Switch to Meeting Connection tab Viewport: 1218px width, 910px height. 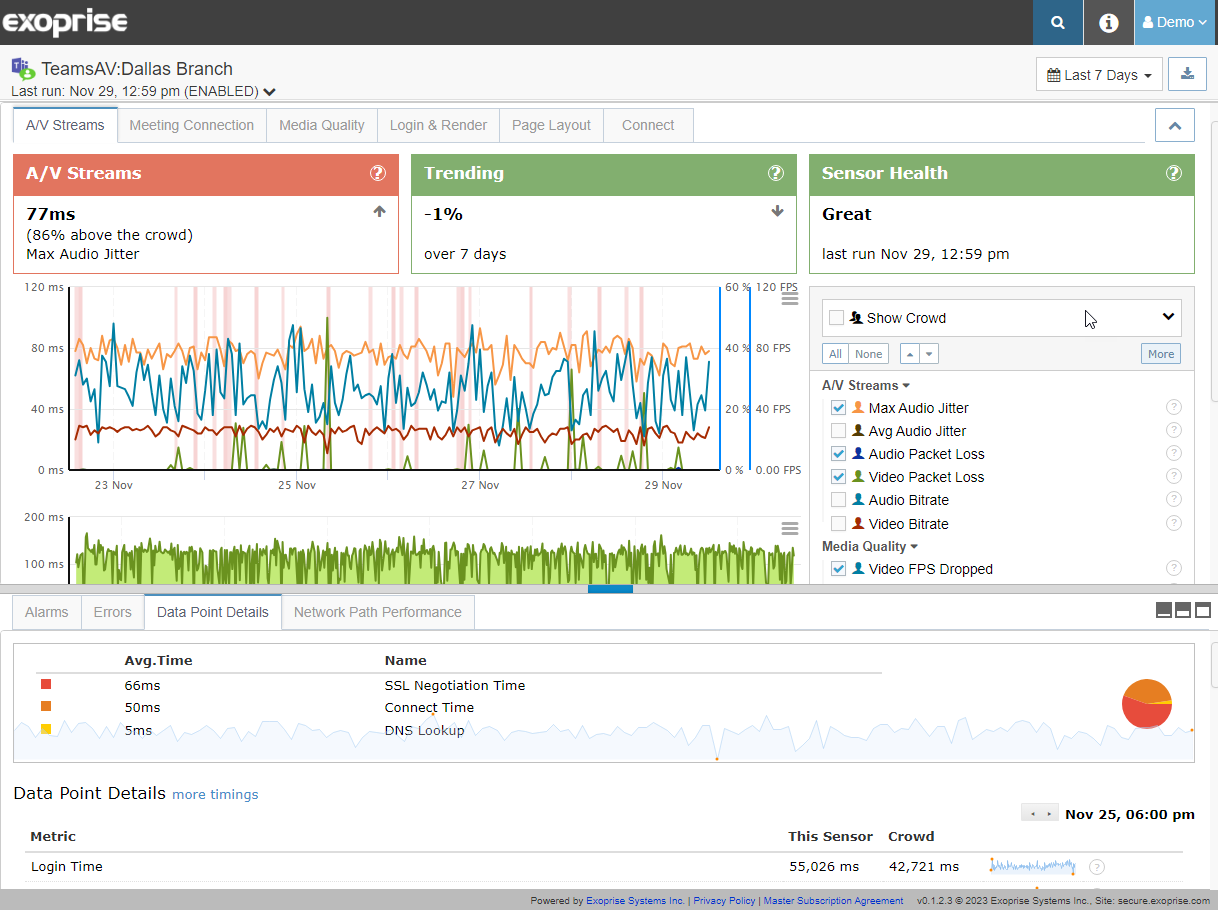192,125
